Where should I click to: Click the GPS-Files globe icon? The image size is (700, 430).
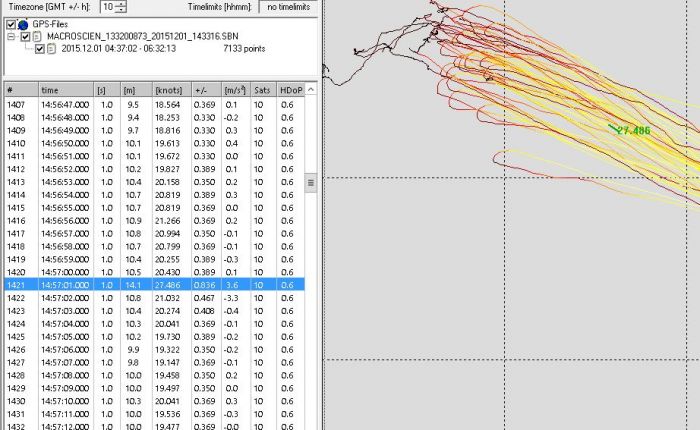point(24,24)
